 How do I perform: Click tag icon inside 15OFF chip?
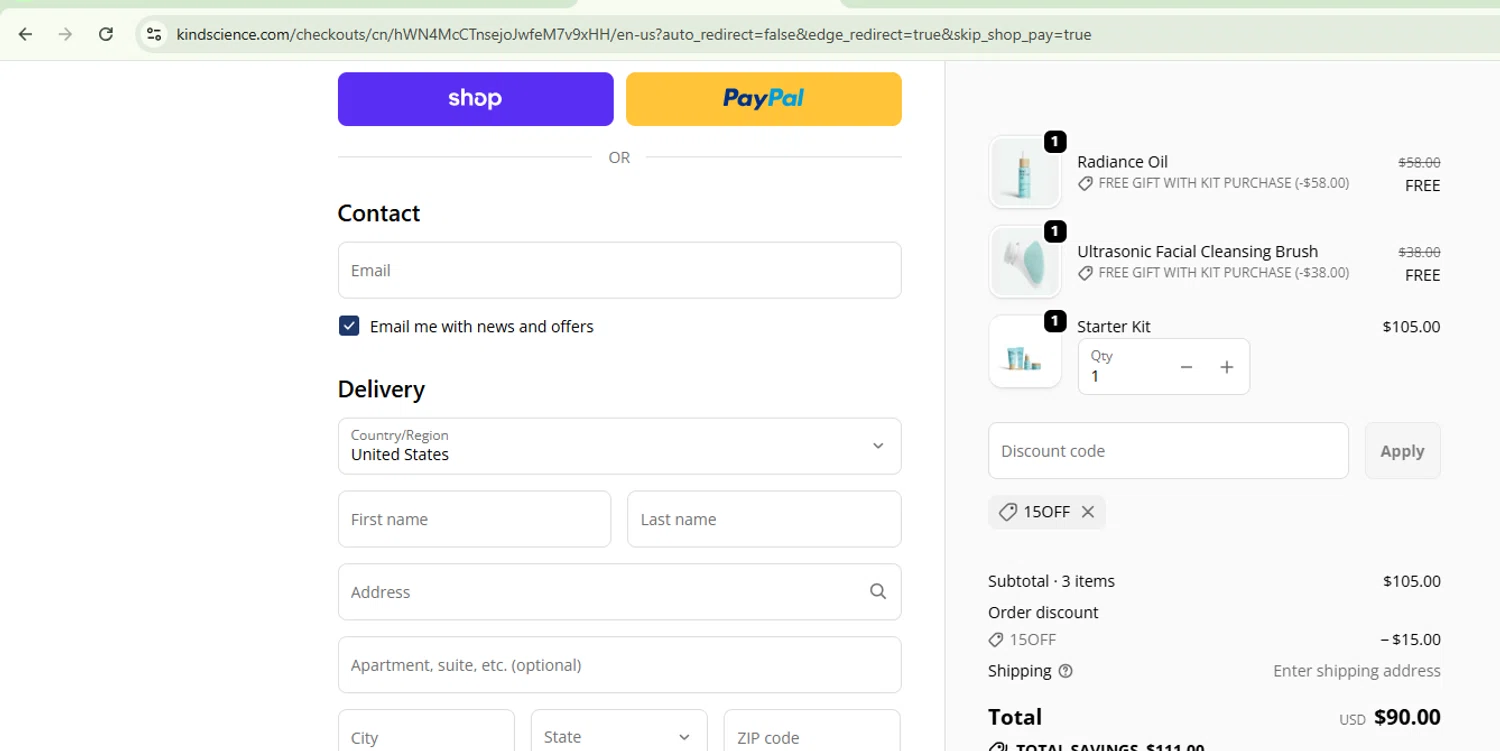(1008, 512)
